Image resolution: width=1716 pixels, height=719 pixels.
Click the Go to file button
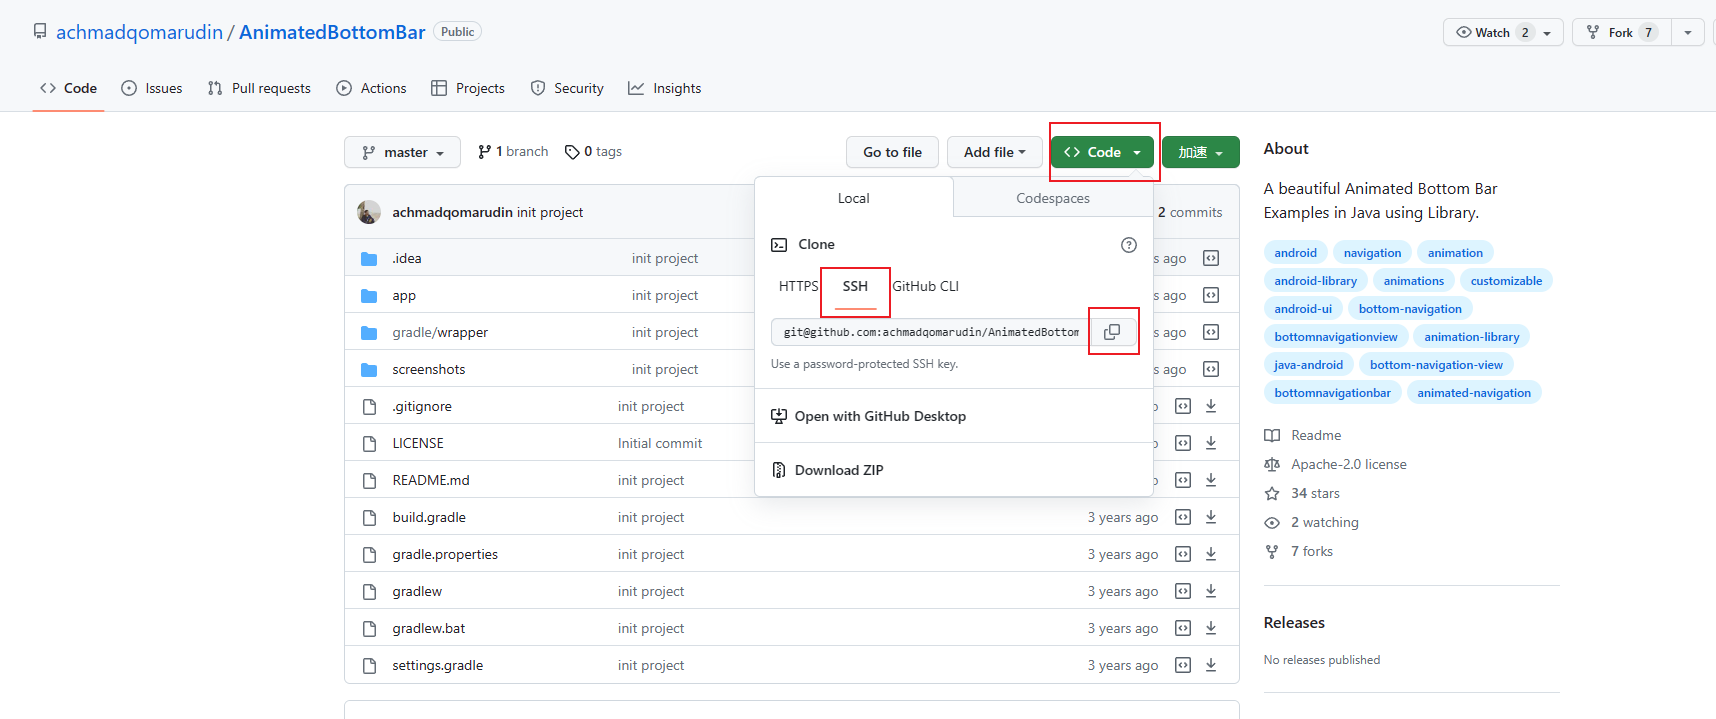[x=892, y=152]
